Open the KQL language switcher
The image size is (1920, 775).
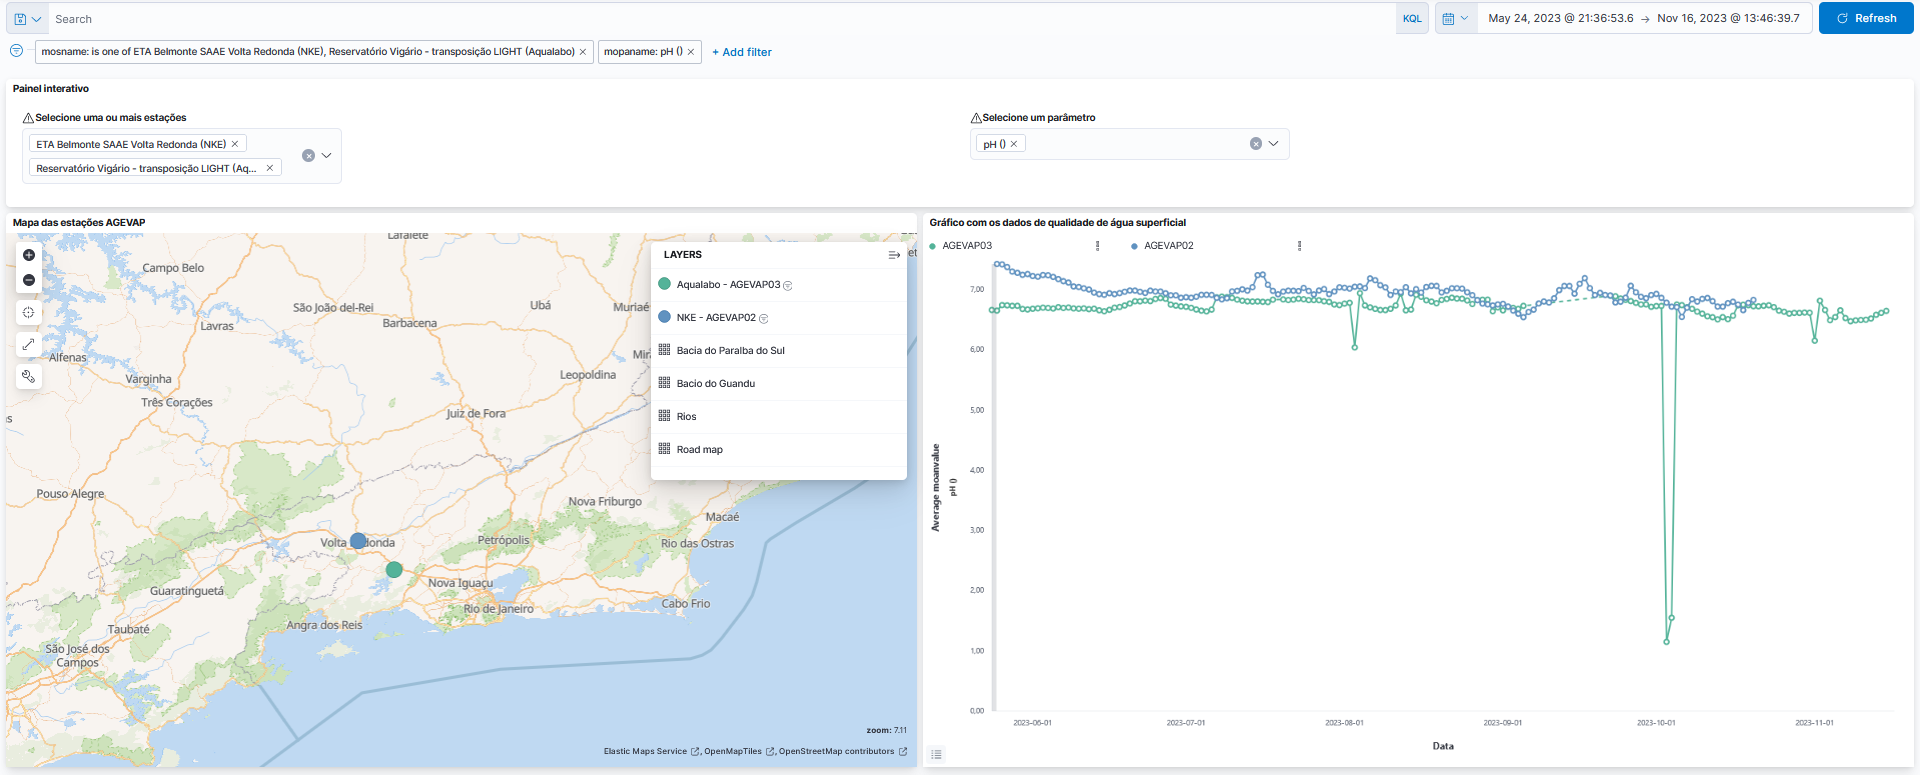(x=1411, y=19)
